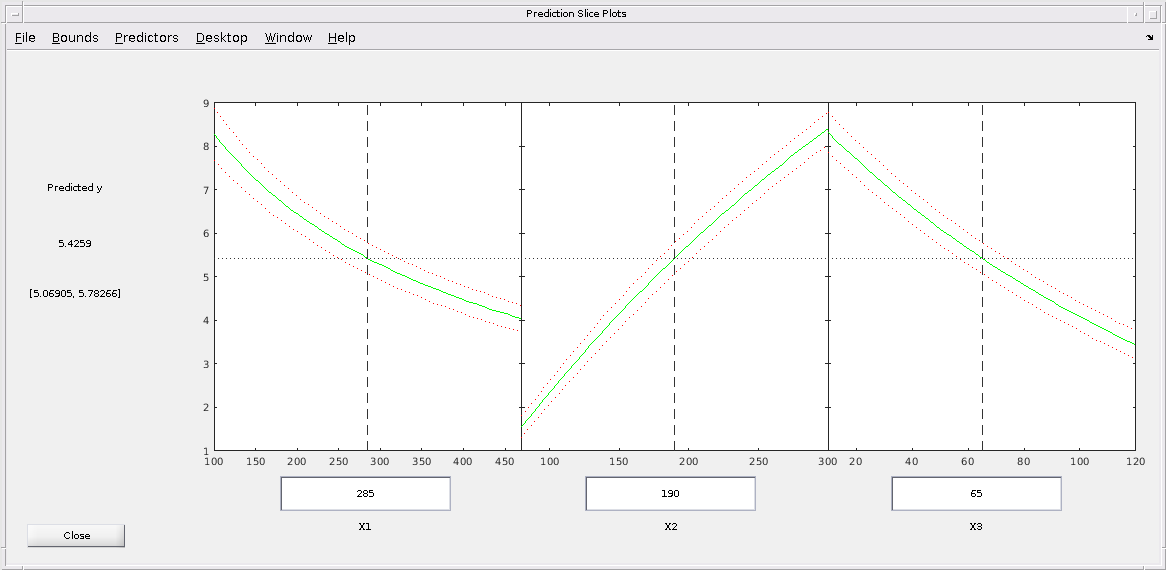Open the Help menu

click(x=341, y=37)
